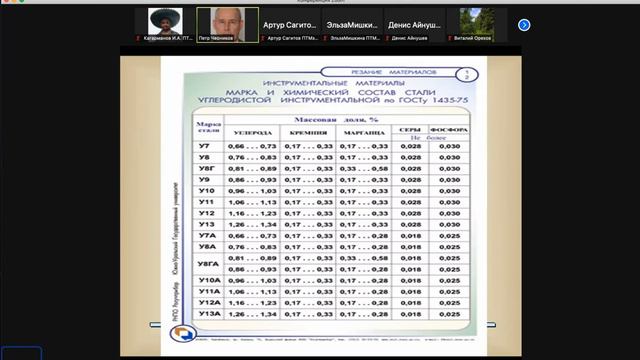The height and width of the screenshot is (360, 640).
Task: Click the orange-blue logo on the slide
Action: tap(183, 333)
